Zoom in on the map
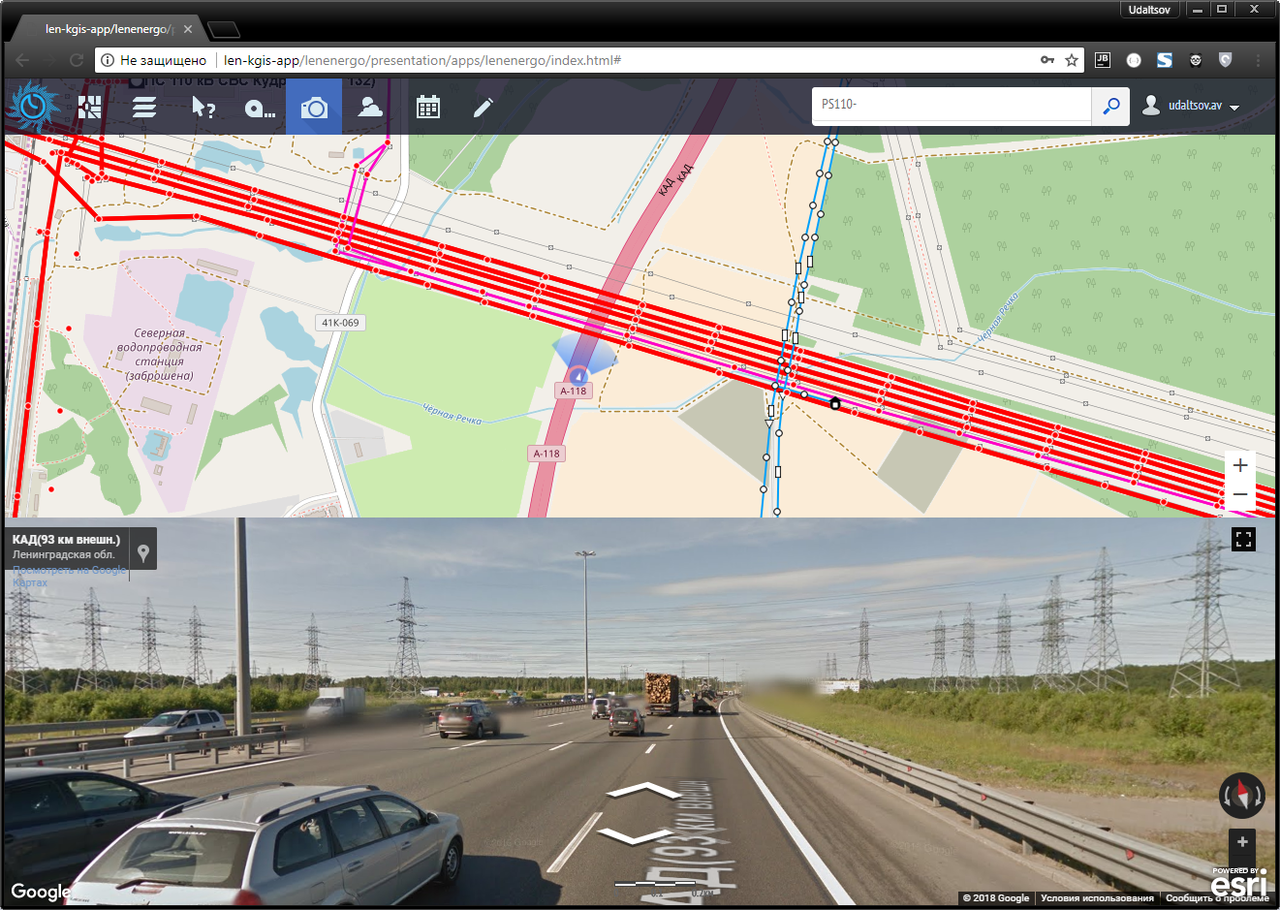1280x910 pixels. pos(1240,465)
